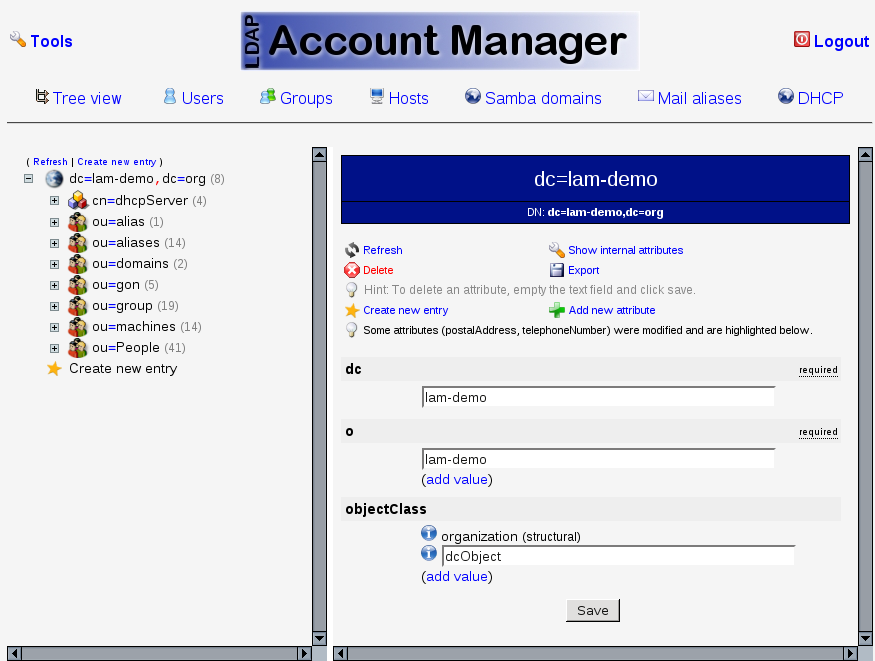Viewport: 875px width, 661px height.
Task: Click the dc attribute text field
Action: (x=598, y=397)
